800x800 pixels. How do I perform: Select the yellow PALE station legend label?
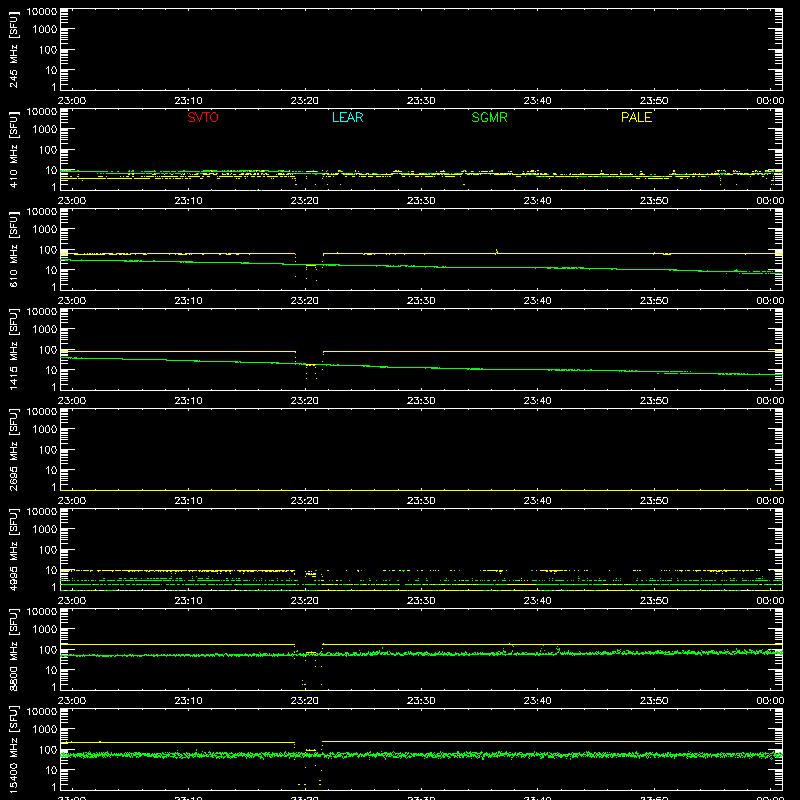click(636, 117)
